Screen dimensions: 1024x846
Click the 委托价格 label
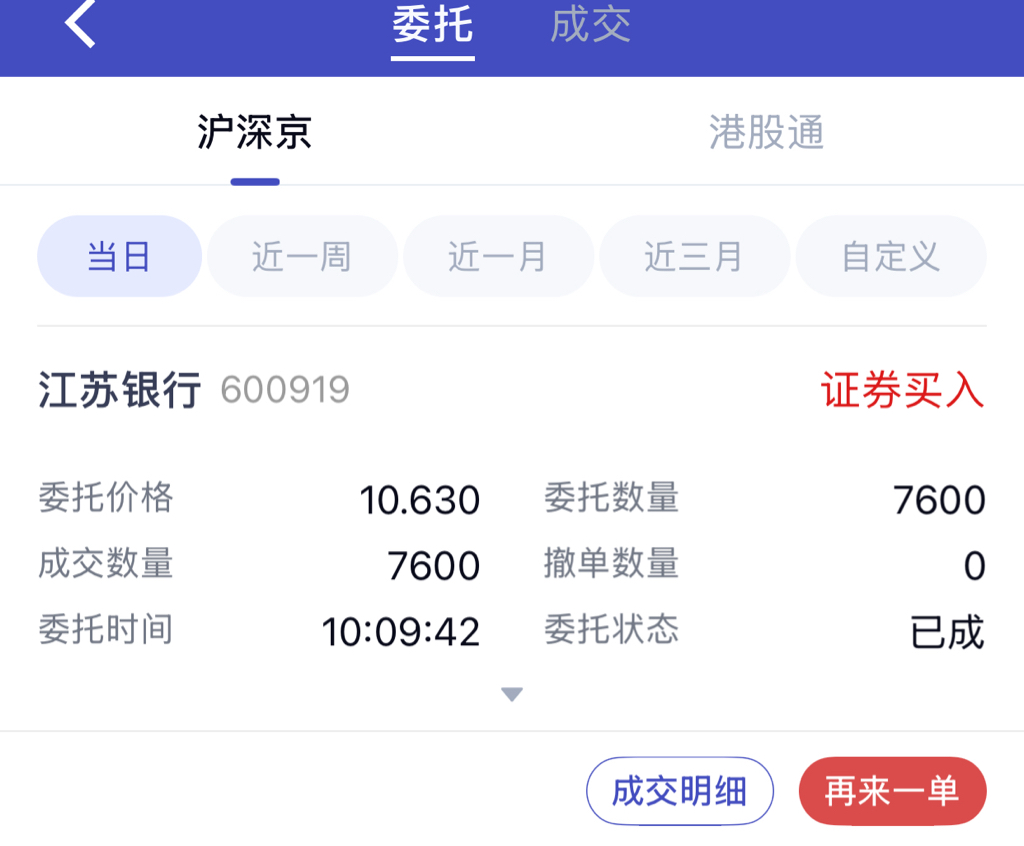point(106,498)
